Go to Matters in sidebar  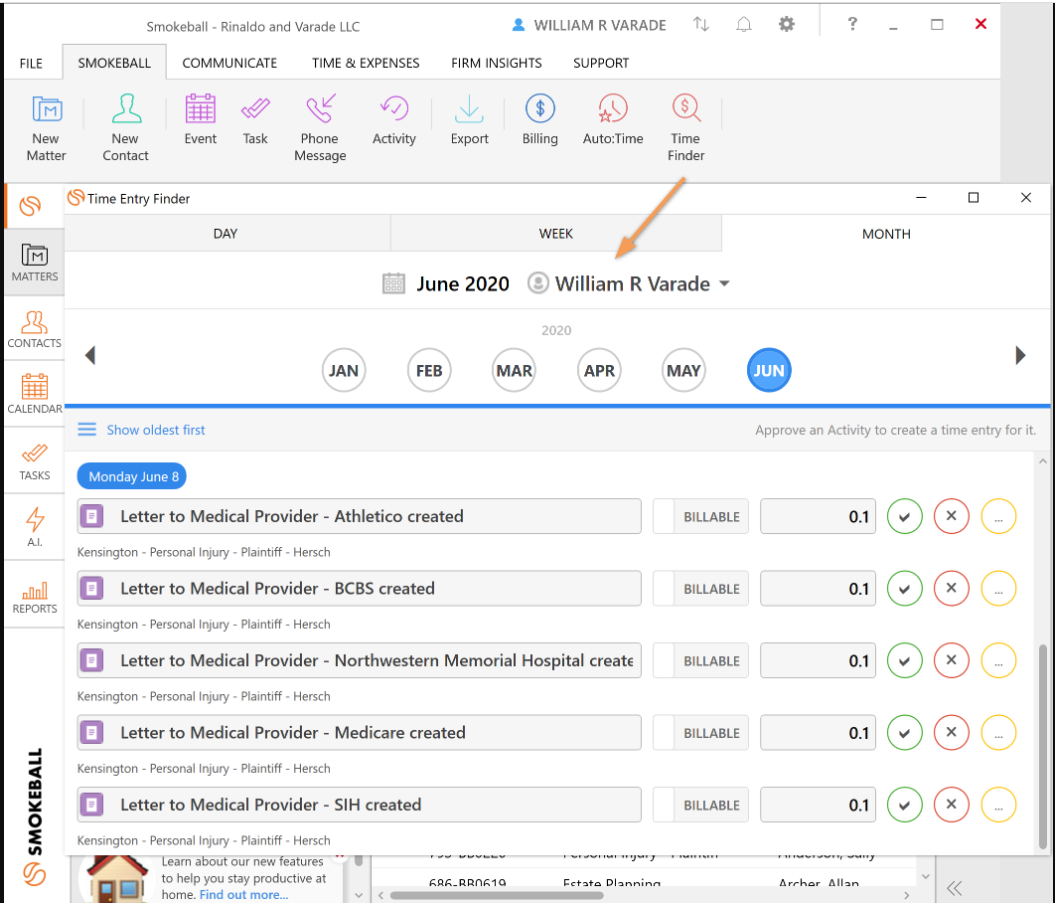pos(34,262)
